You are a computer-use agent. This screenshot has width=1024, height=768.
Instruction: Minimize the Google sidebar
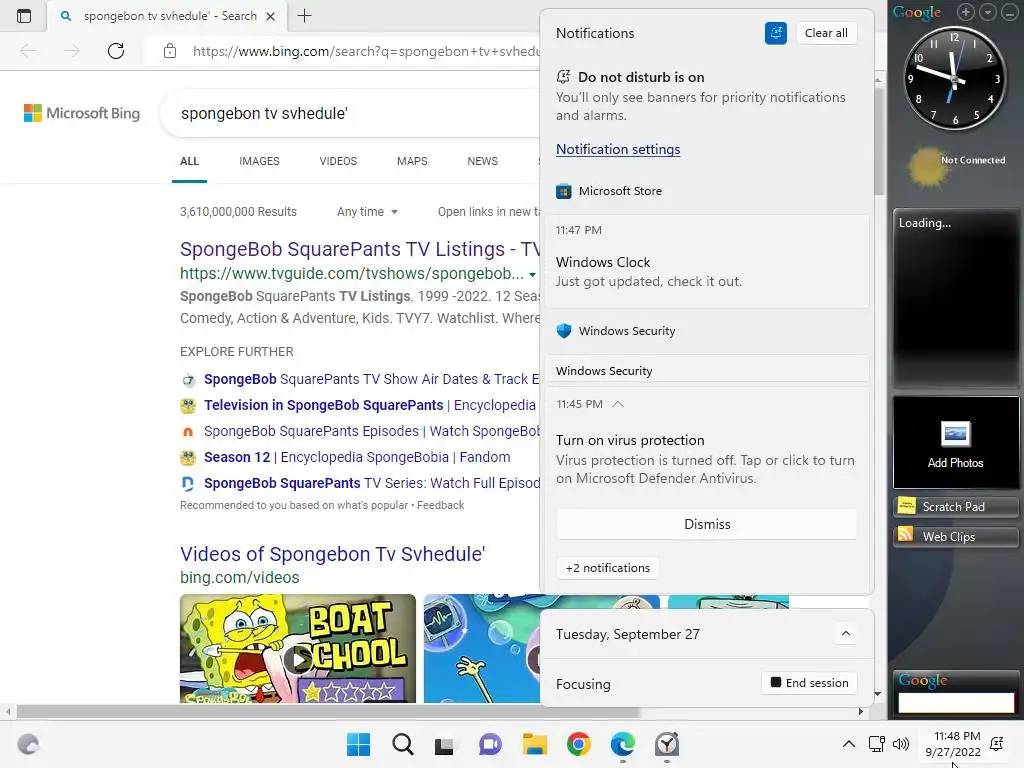tap(1010, 12)
